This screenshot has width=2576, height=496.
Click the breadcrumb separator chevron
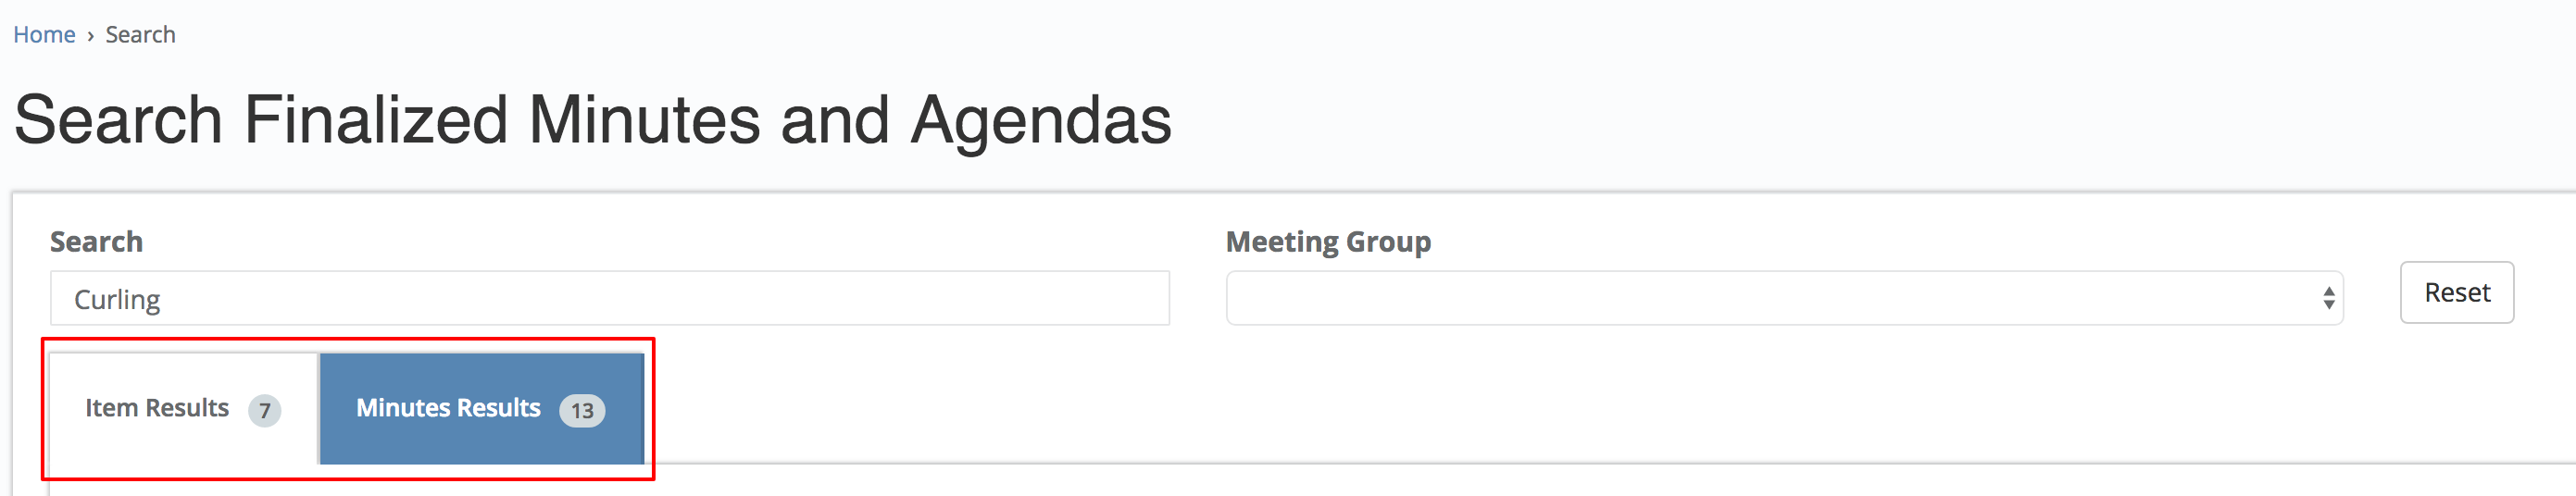[x=90, y=36]
